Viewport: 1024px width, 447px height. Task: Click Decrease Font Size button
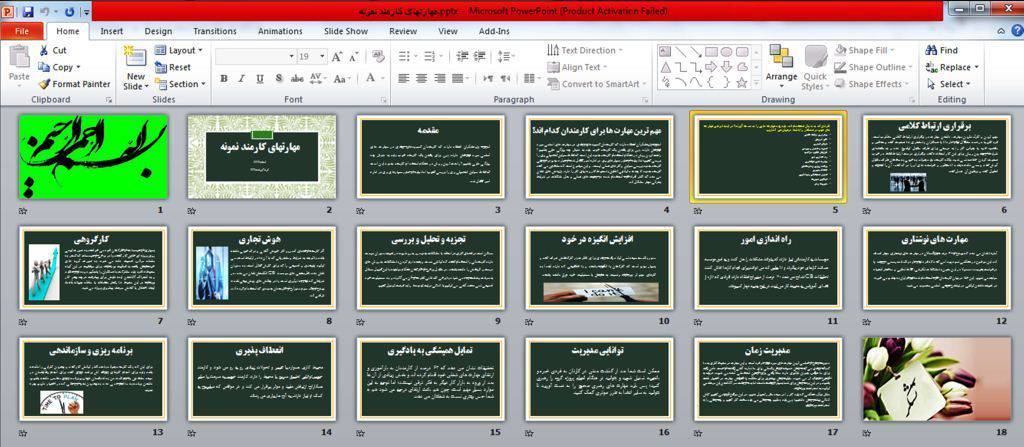(355, 57)
